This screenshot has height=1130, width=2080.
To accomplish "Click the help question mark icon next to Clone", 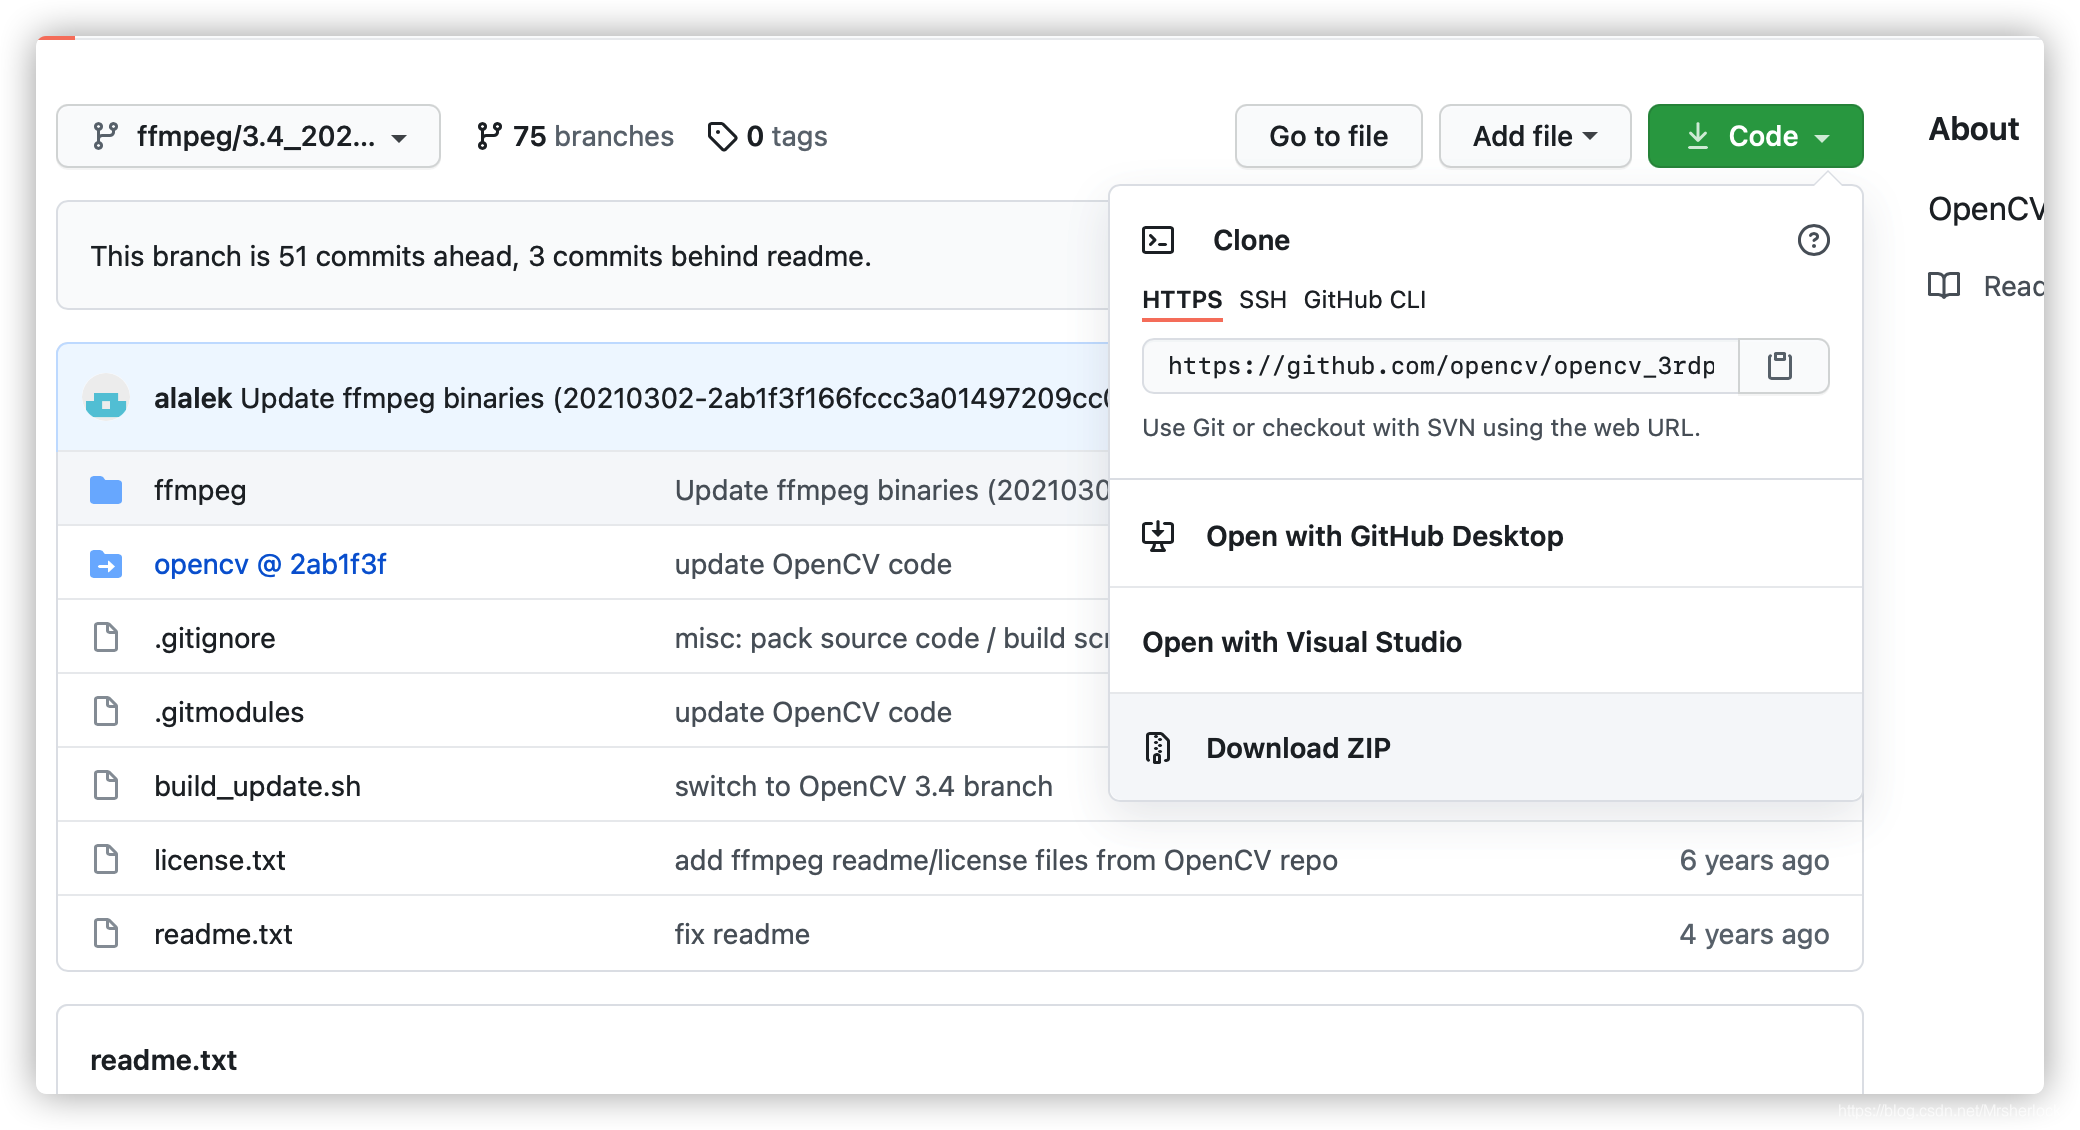I will [1813, 240].
